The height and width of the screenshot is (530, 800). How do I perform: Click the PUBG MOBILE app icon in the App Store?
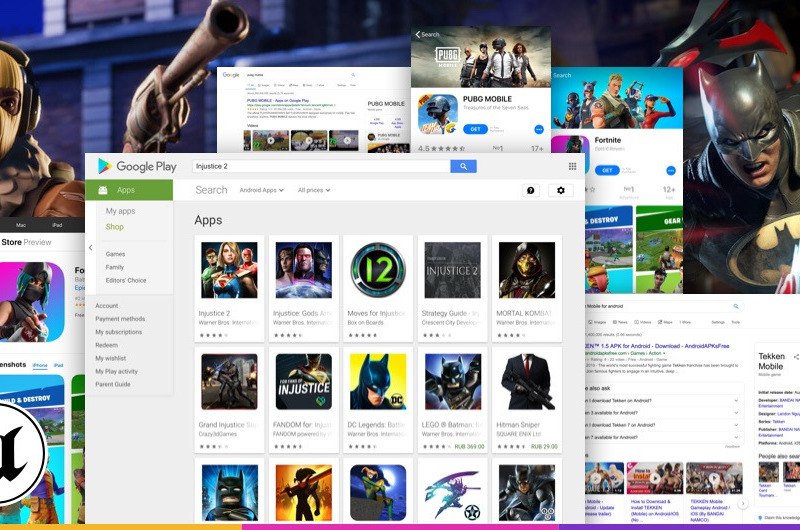coord(437,114)
